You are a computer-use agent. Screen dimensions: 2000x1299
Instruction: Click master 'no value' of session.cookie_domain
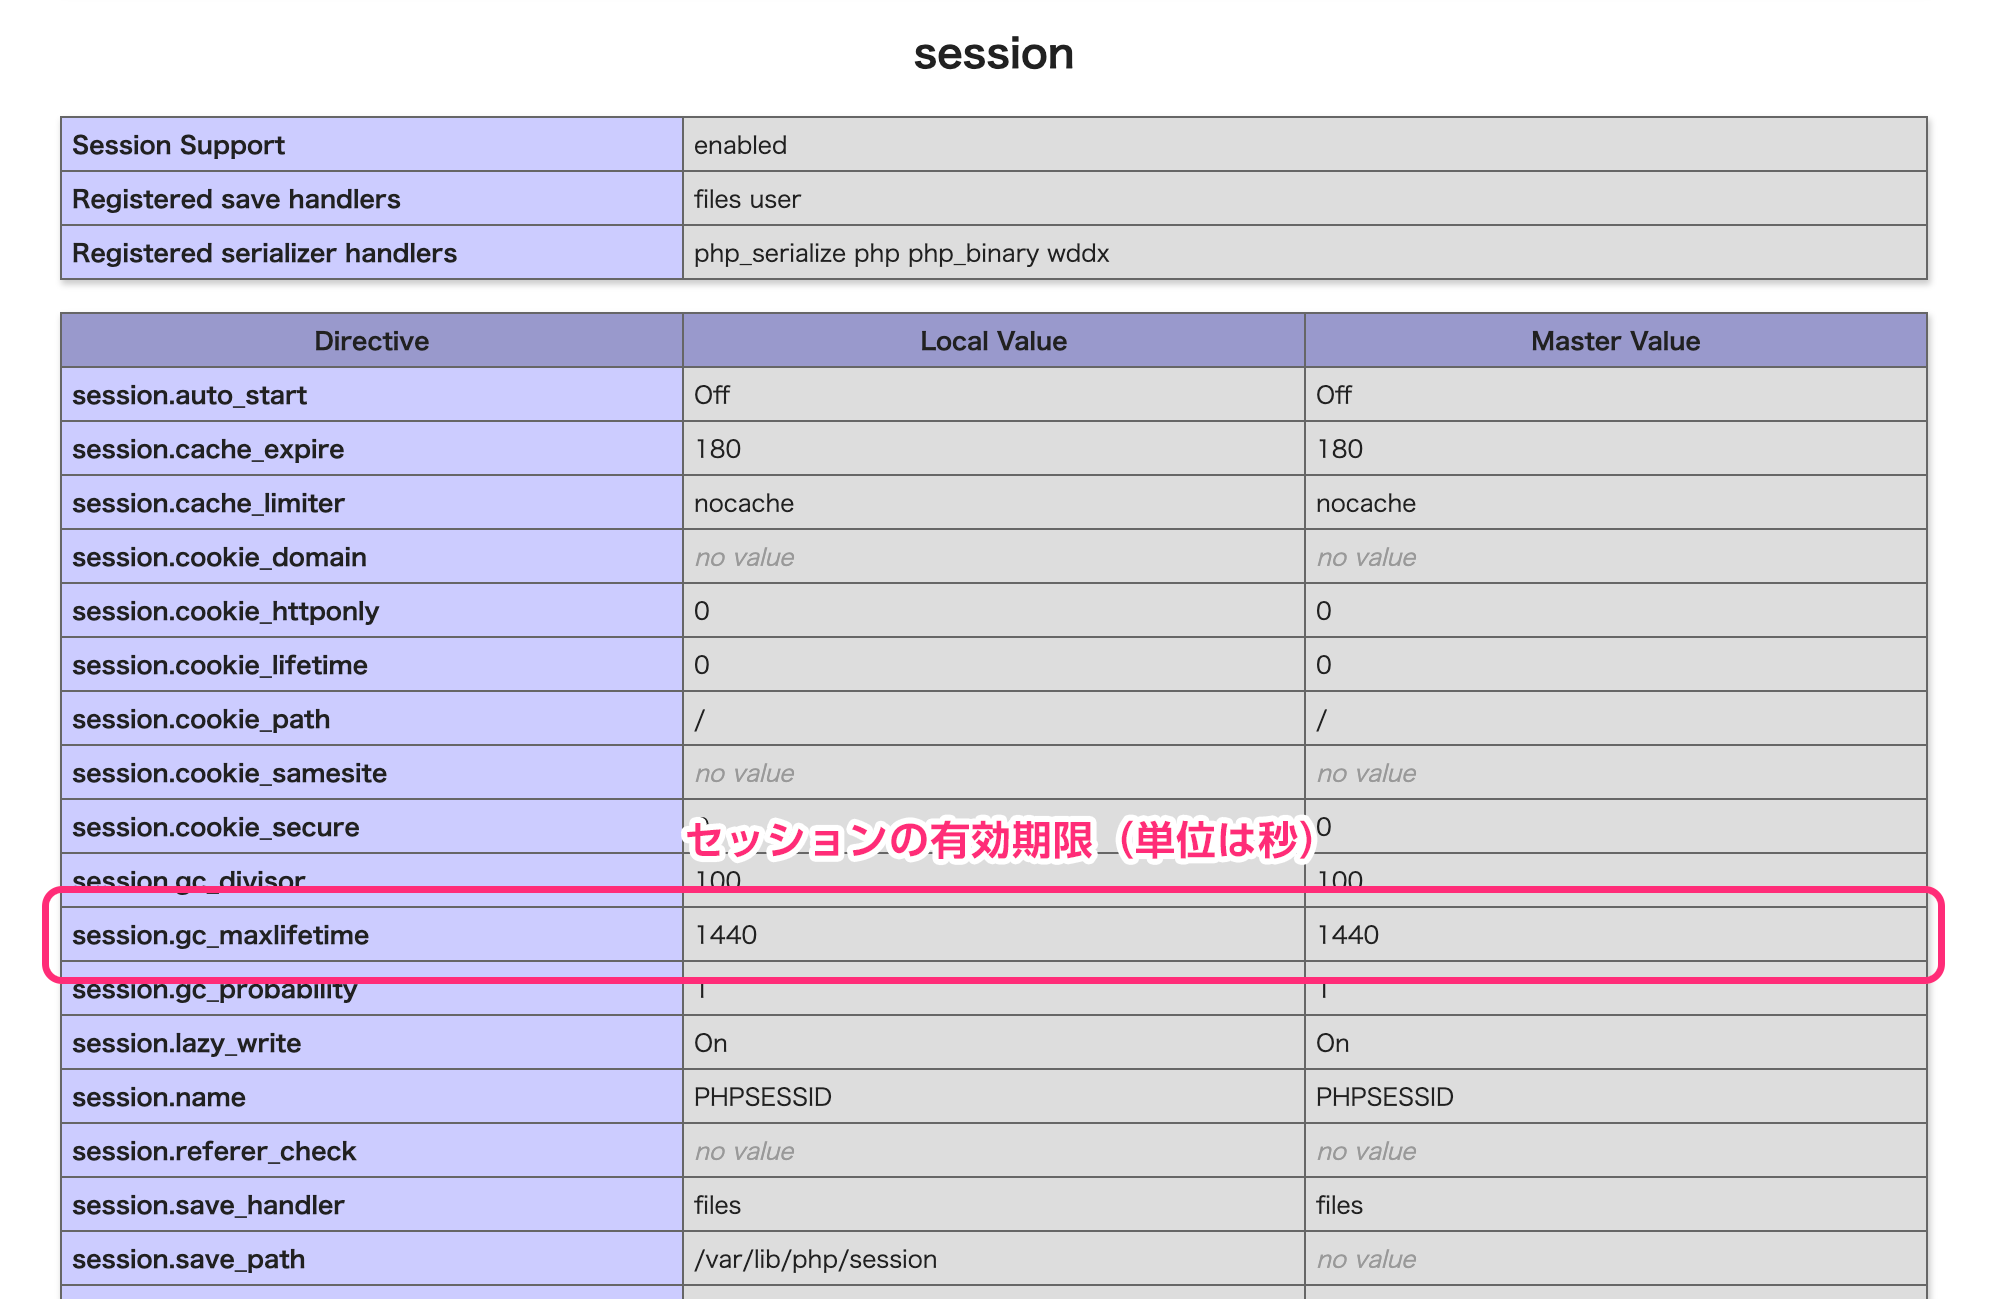pos(1366,557)
